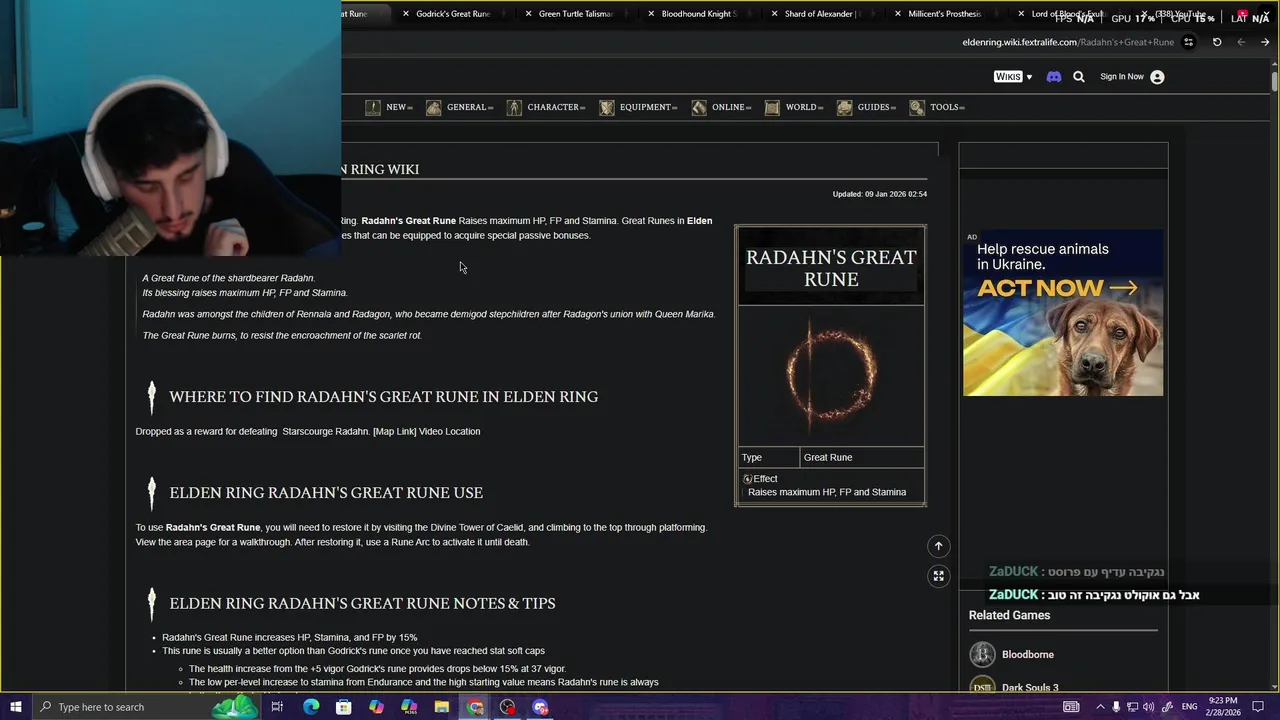Reload the page
Viewport: 1280px width, 720px height.
[1217, 42]
